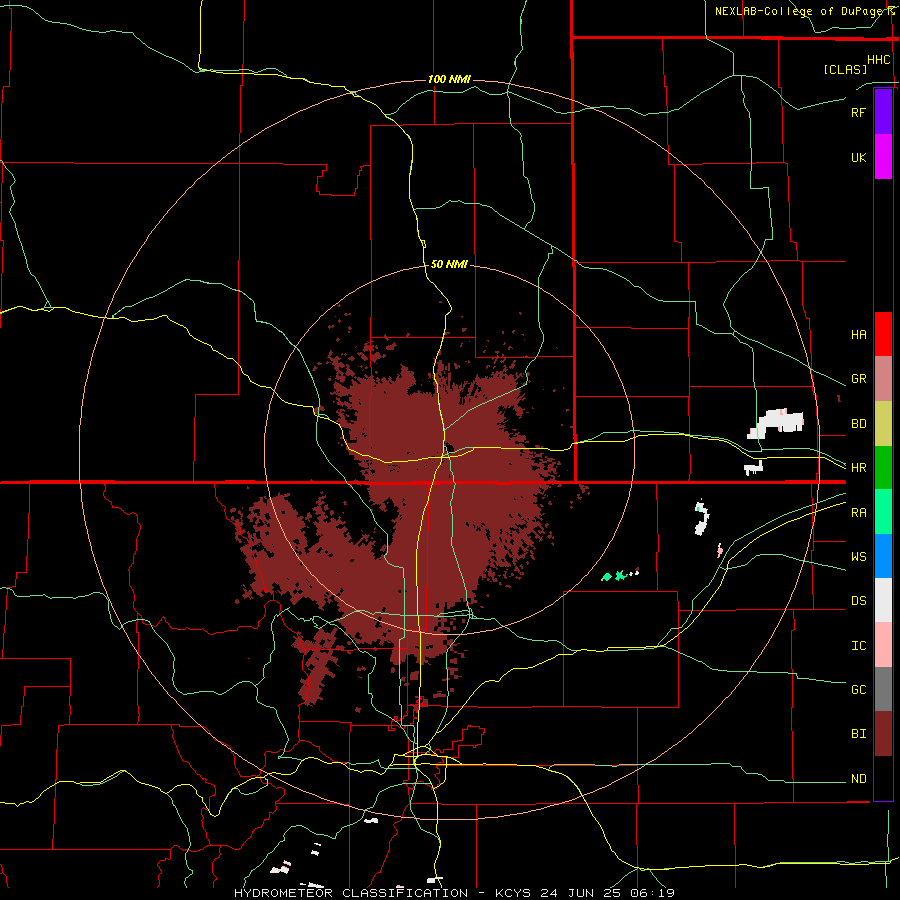This screenshot has width=900, height=900.
Task: Click the blue WS legend swatch
Action: tap(883, 556)
